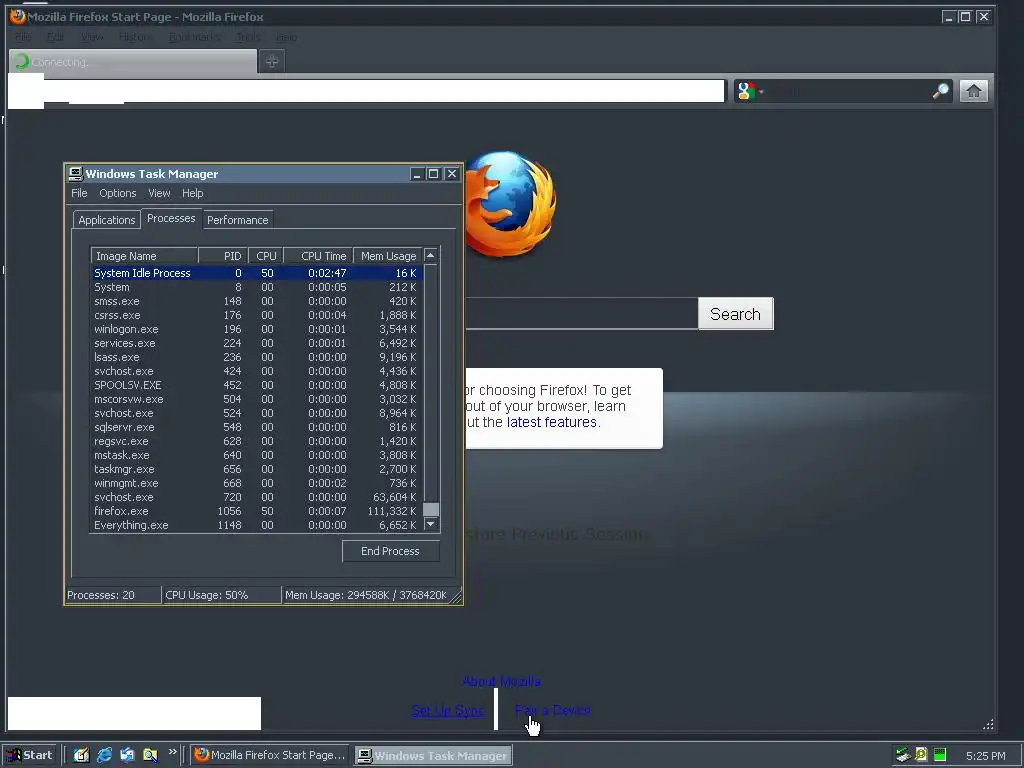Viewport: 1024px width, 768px height.
Task: Sort by CPU Time column header
Action: click(318, 256)
